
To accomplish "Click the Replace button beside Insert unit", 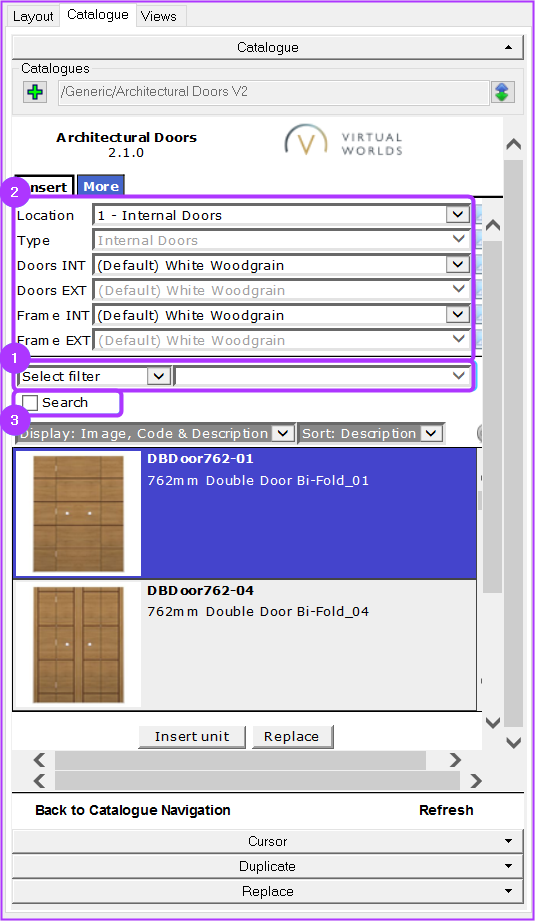I will pos(292,737).
